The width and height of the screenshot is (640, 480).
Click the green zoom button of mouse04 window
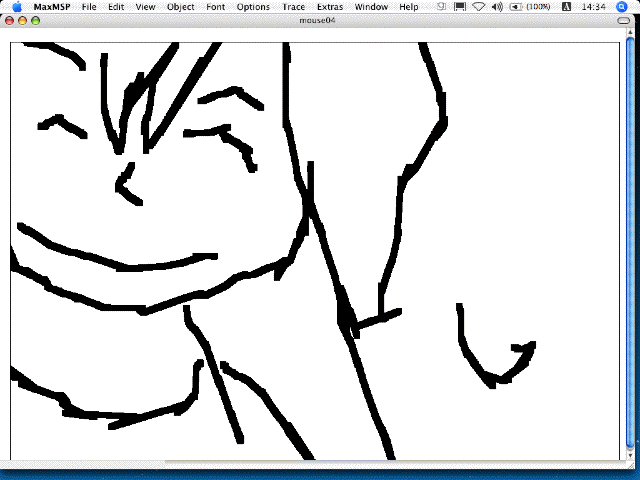click(x=35, y=20)
